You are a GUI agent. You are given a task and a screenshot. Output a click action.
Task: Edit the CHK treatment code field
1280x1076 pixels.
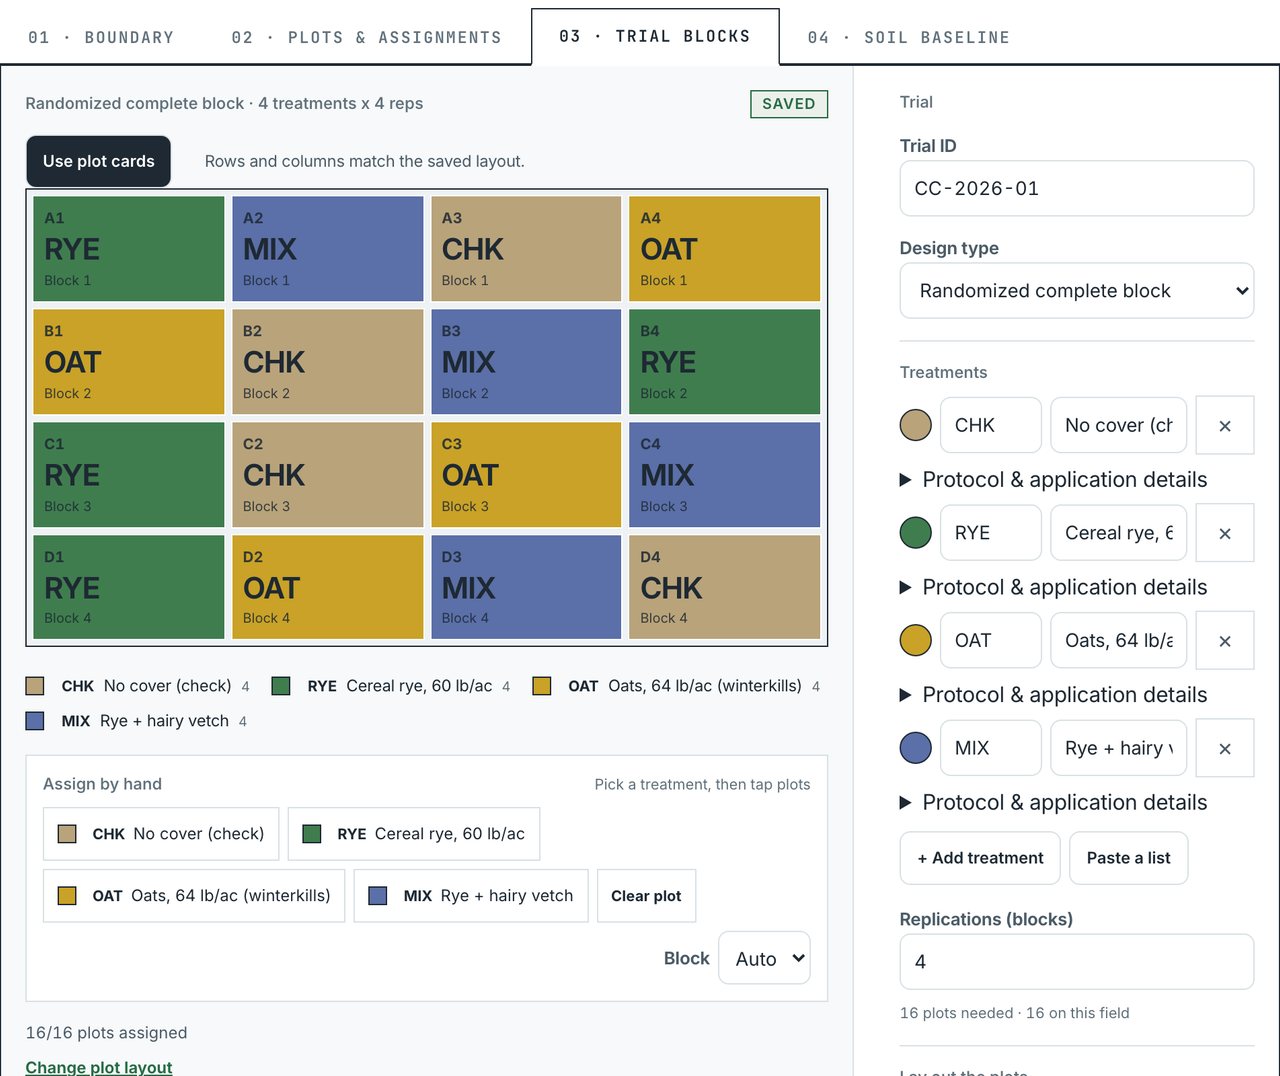coord(991,425)
